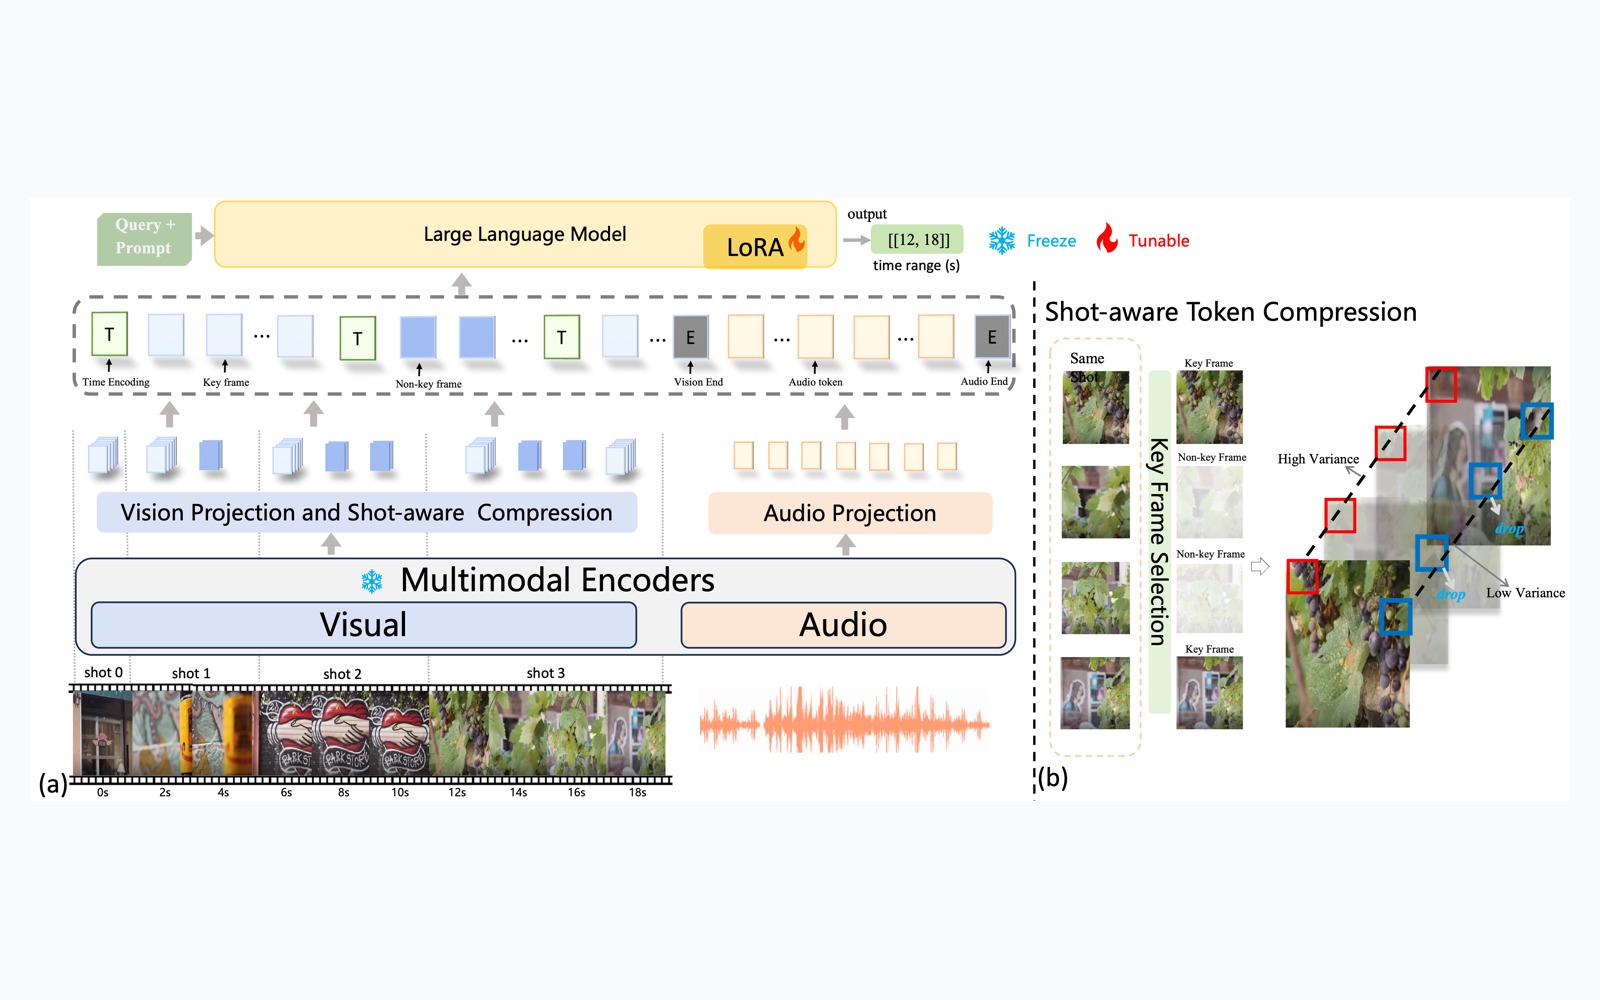
Task: Select the Visual encoder box
Action: tap(364, 625)
